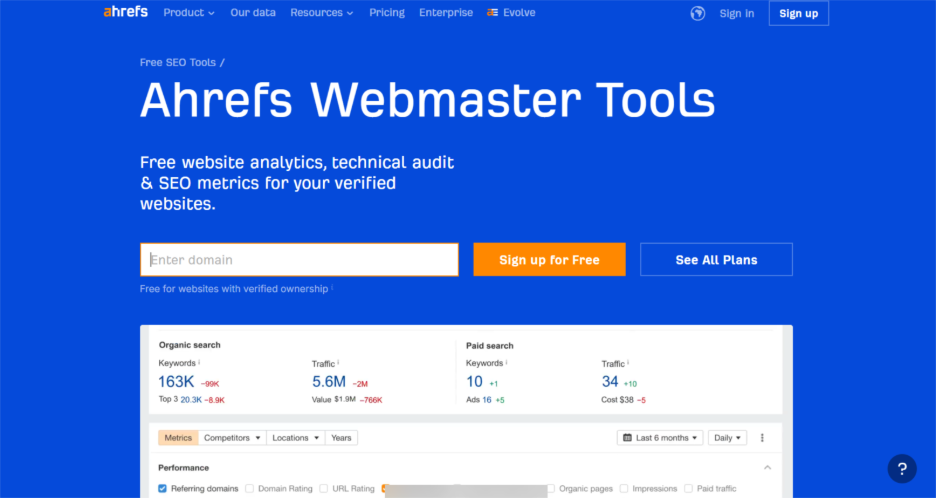Enable the Domain Rating checkbox

click(250, 489)
